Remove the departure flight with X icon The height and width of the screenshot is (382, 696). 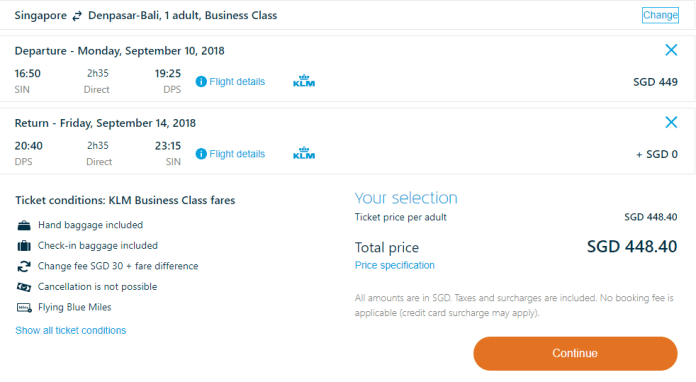point(671,50)
